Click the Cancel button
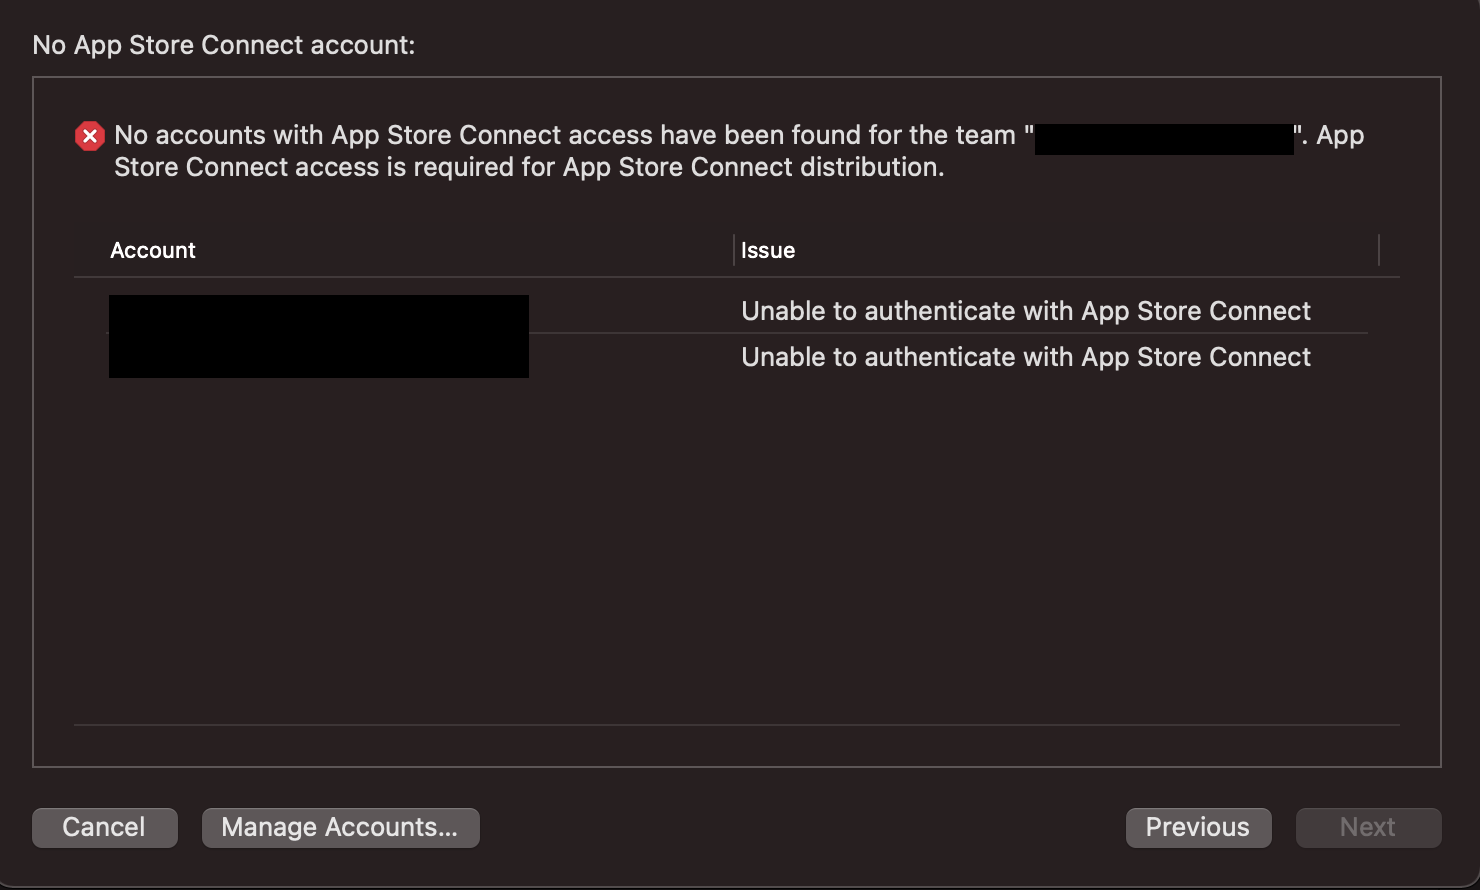The width and height of the screenshot is (1480, 890). point(105,828)
